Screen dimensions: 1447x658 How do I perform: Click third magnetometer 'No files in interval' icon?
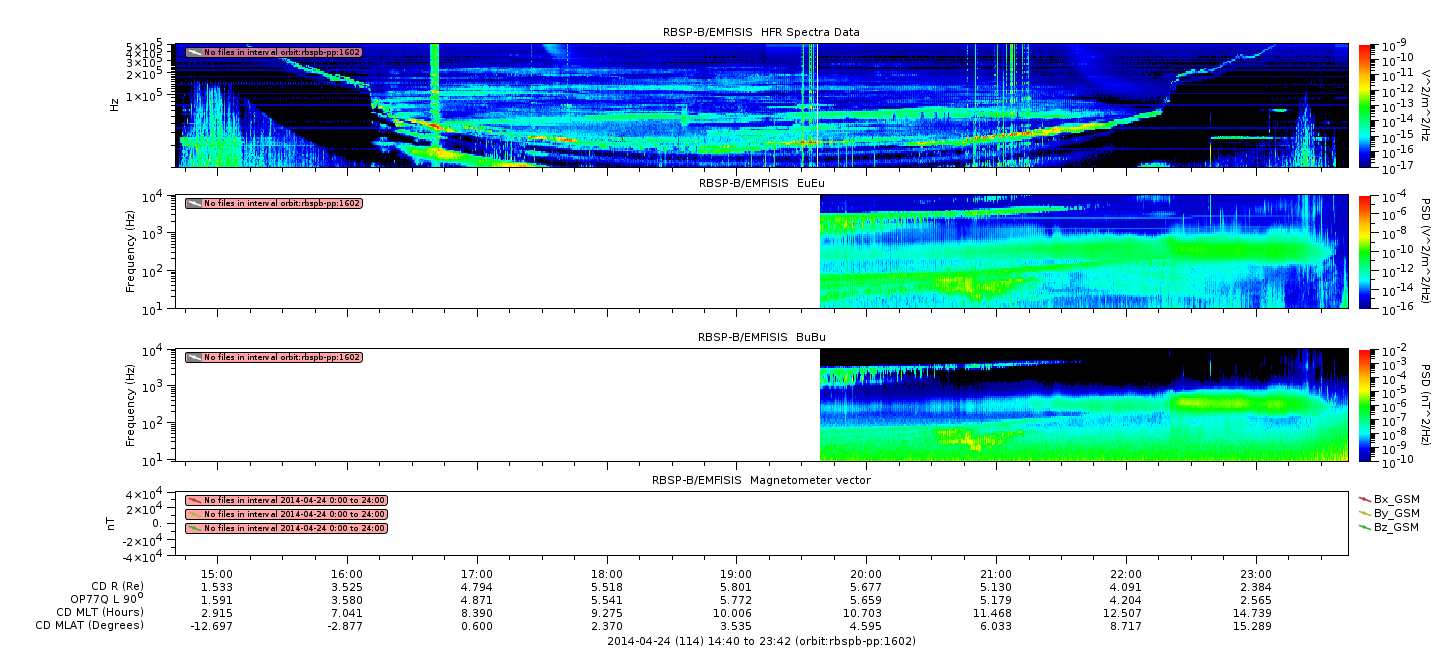coord(194,528)
